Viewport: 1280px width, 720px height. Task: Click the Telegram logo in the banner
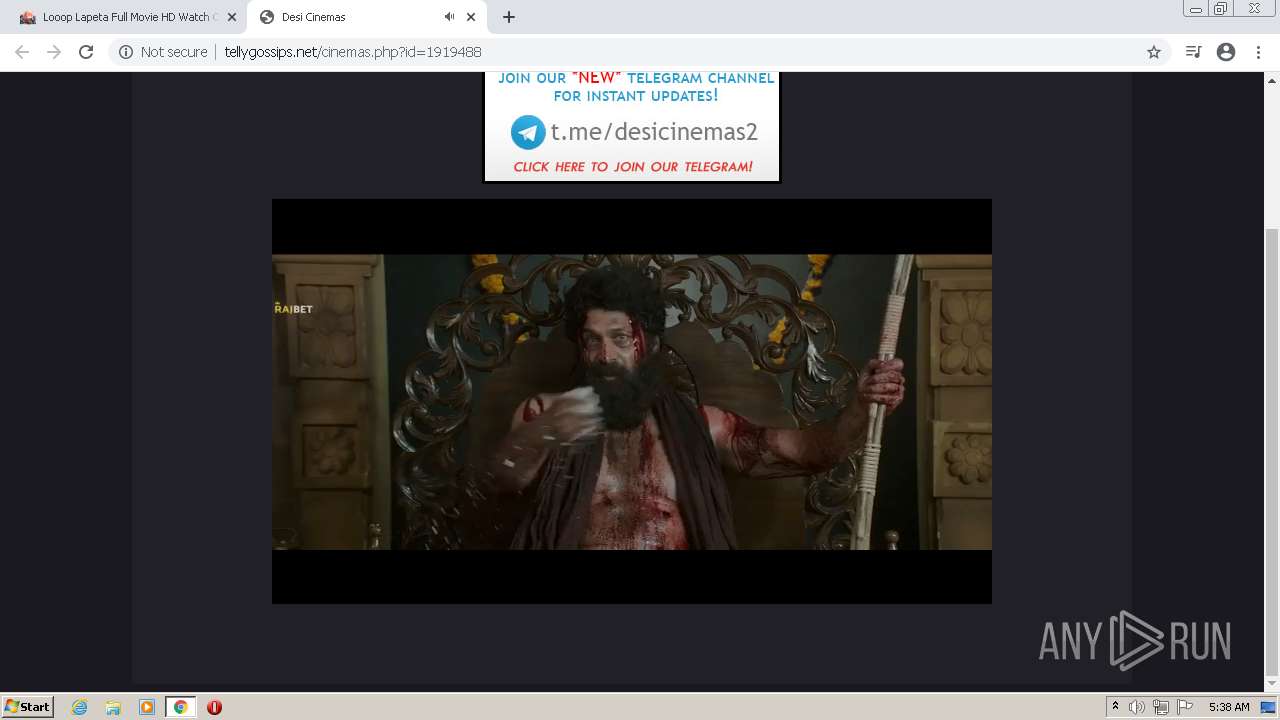(528, 132)
